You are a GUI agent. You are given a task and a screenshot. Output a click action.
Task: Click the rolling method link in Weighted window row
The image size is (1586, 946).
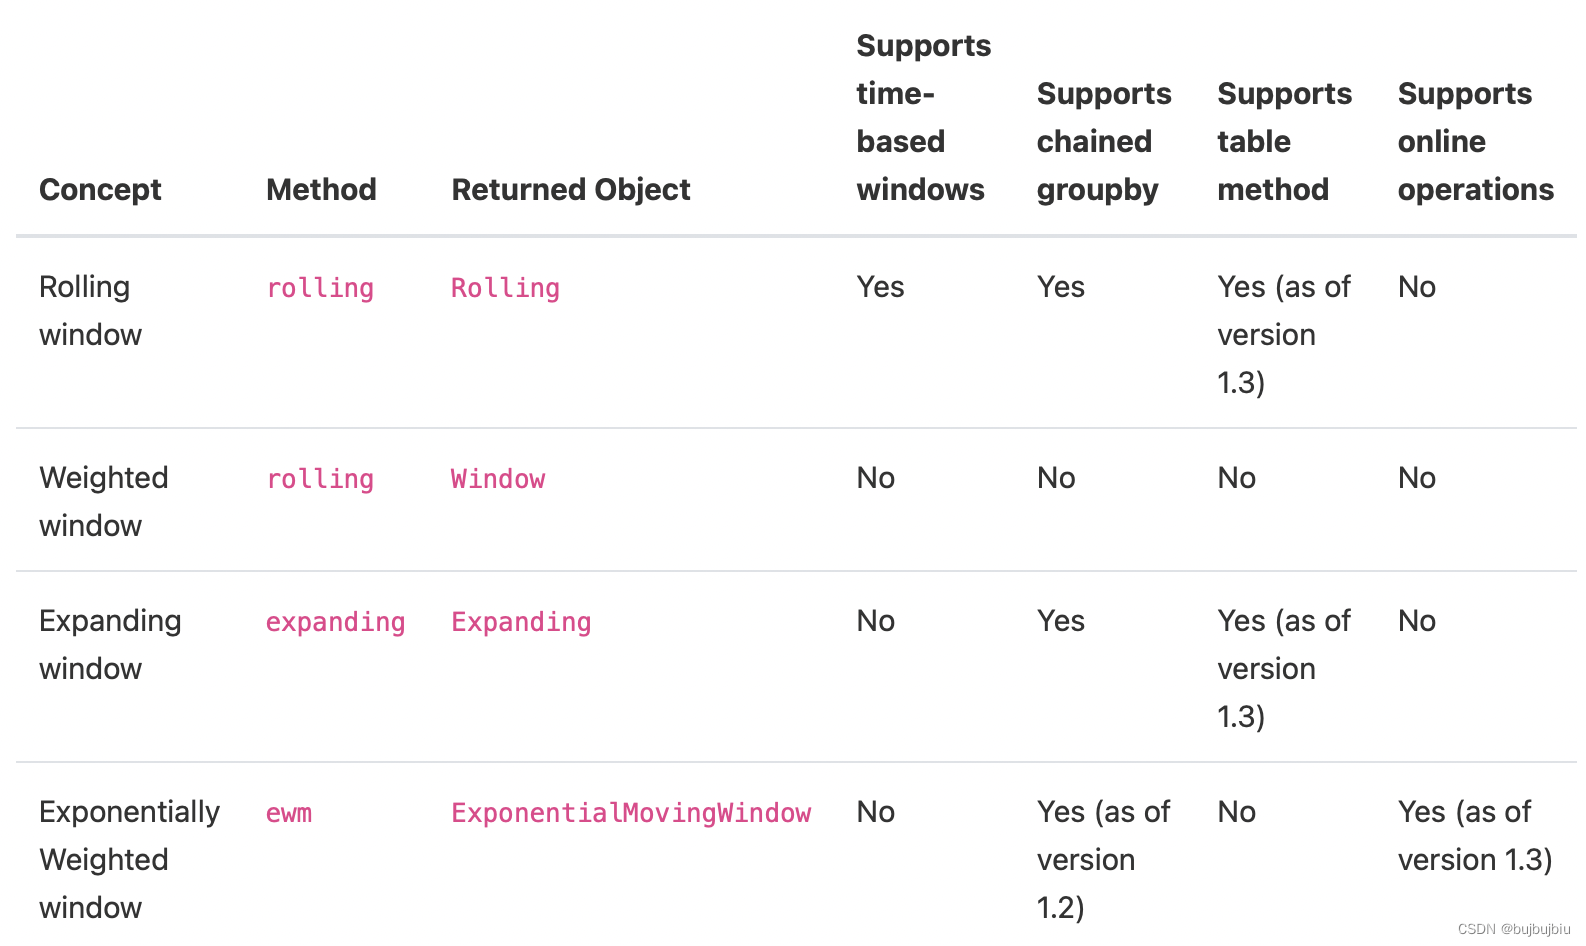[319, 479]
